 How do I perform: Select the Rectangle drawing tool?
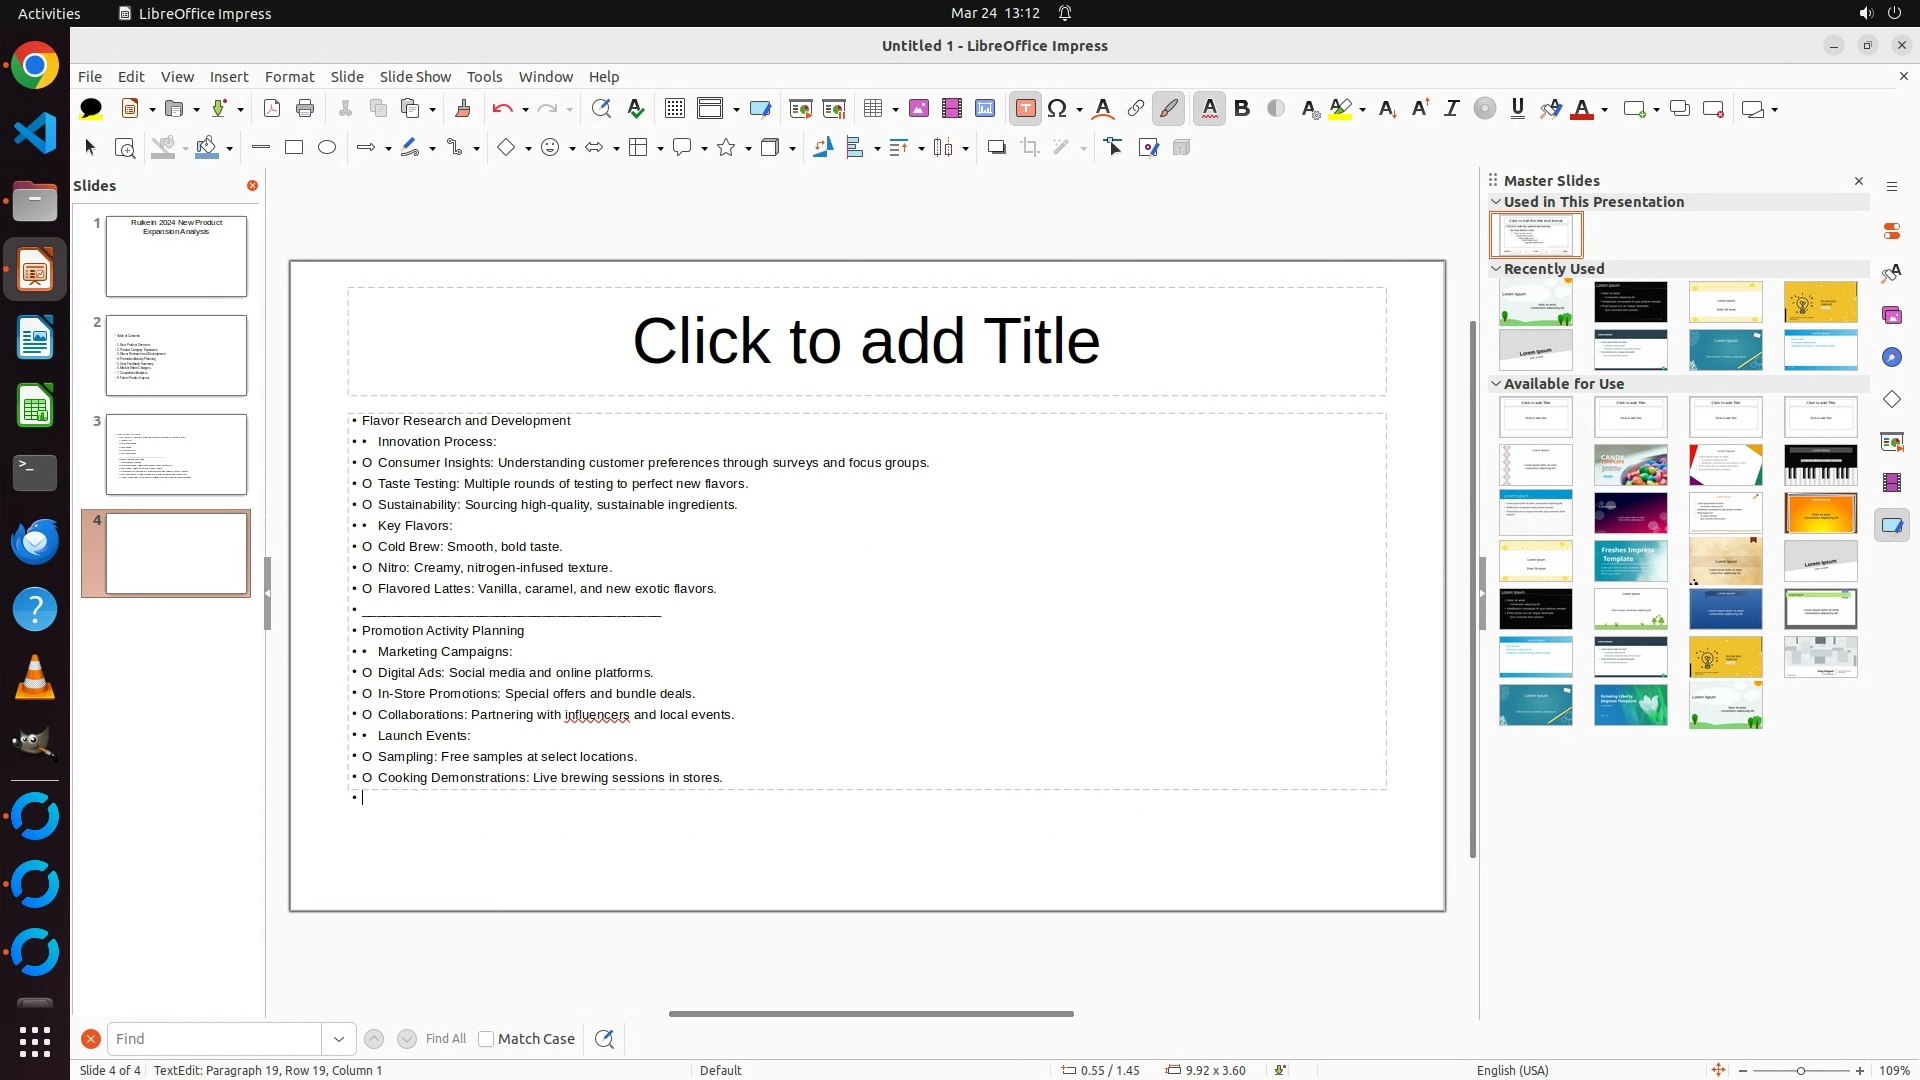[x=294, y=148]
